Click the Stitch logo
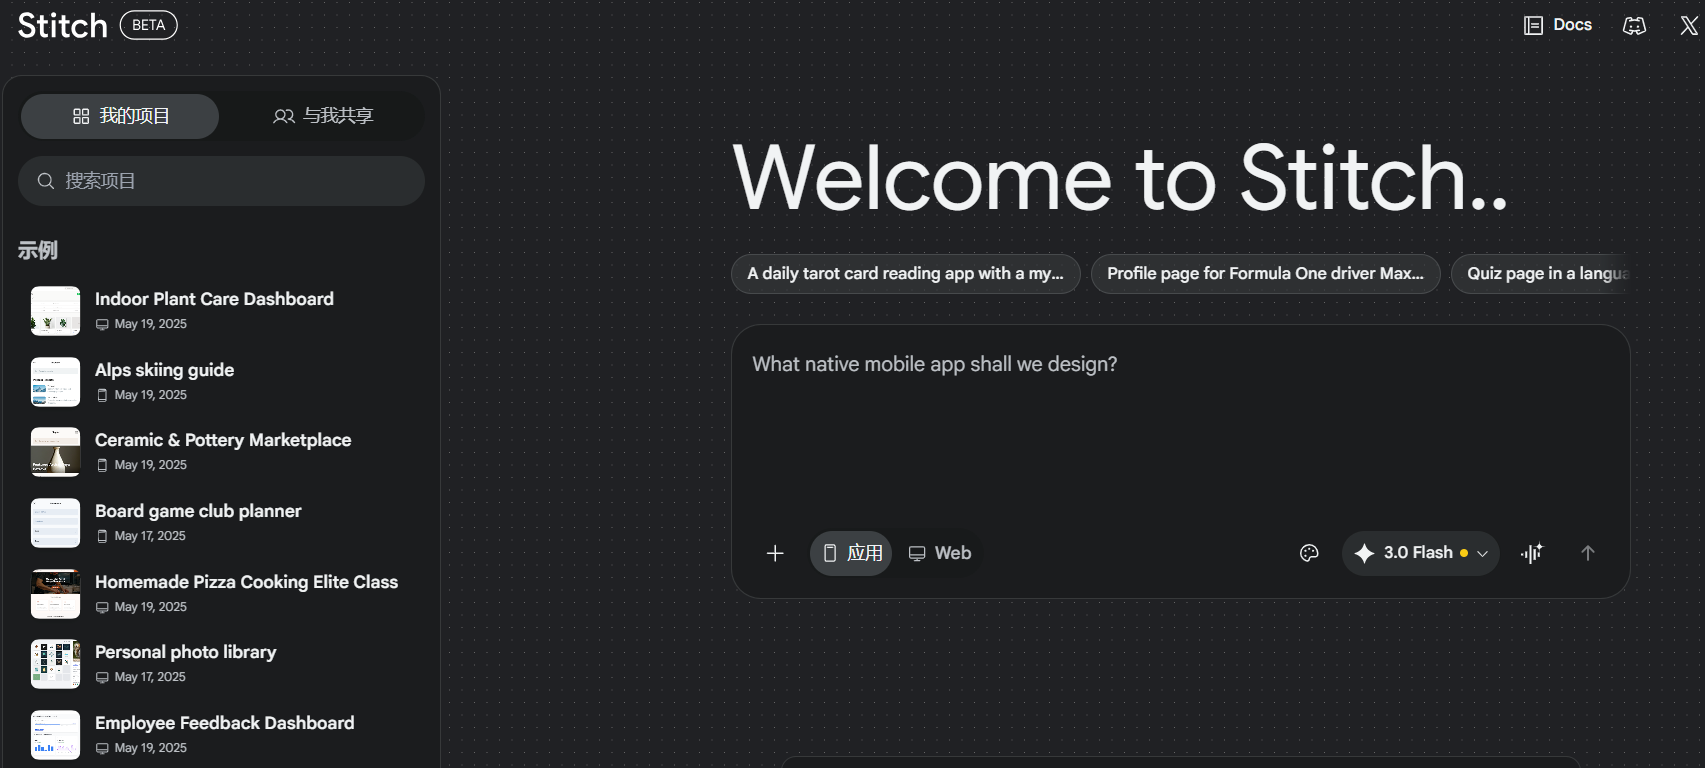1705x768 pixels. 62,25
